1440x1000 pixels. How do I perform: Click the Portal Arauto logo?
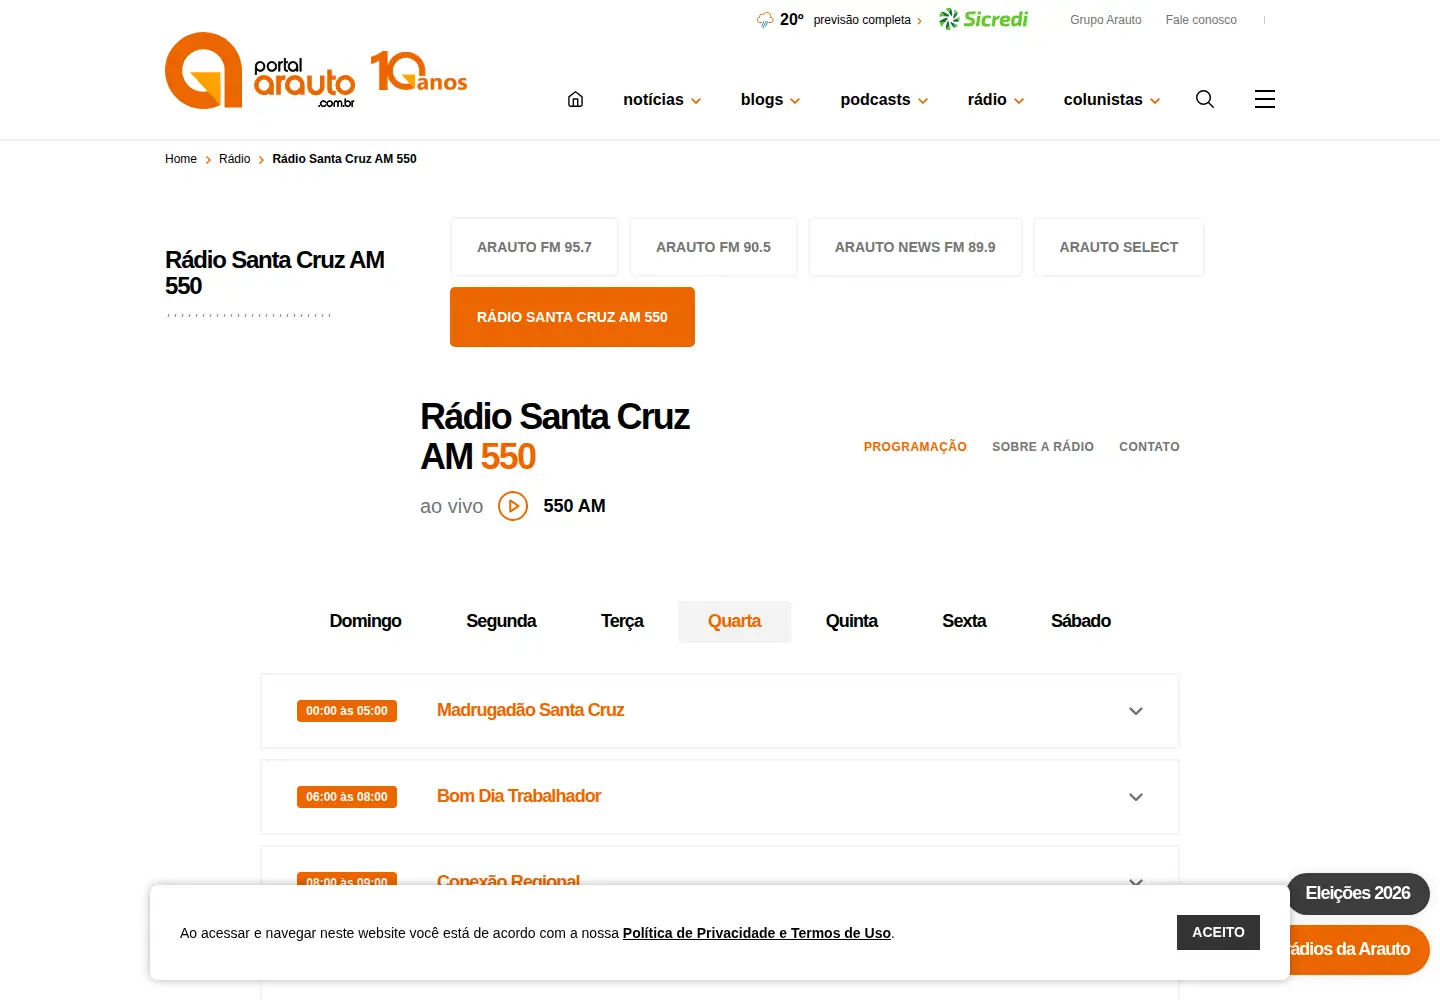(260, 70)
